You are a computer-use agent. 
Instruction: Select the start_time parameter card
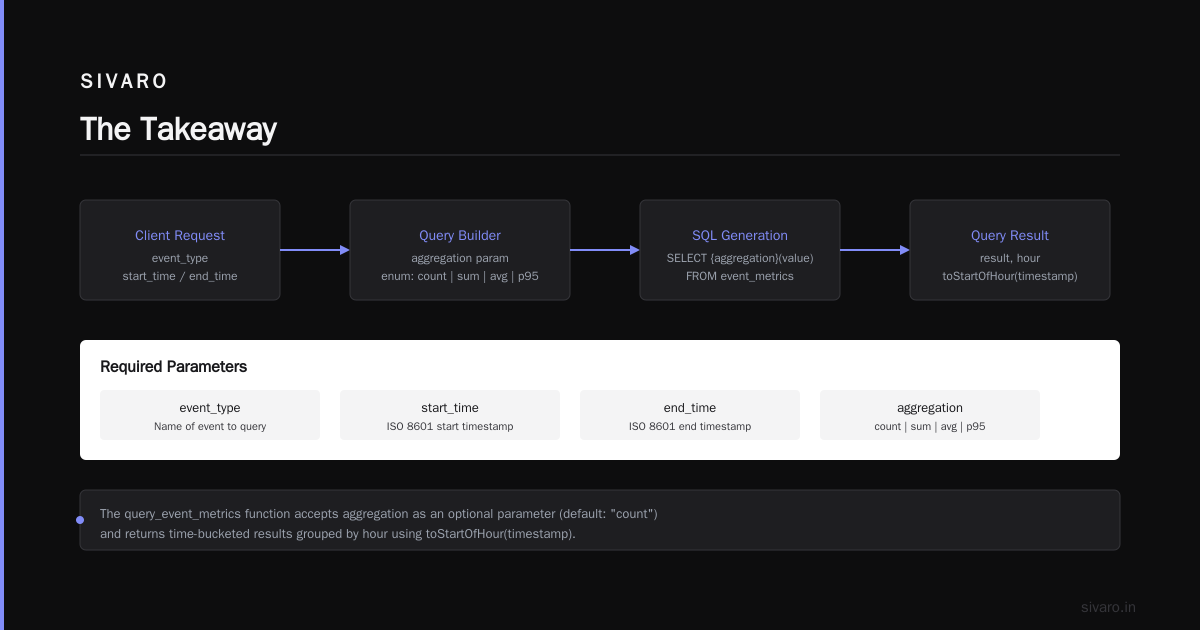450,415
